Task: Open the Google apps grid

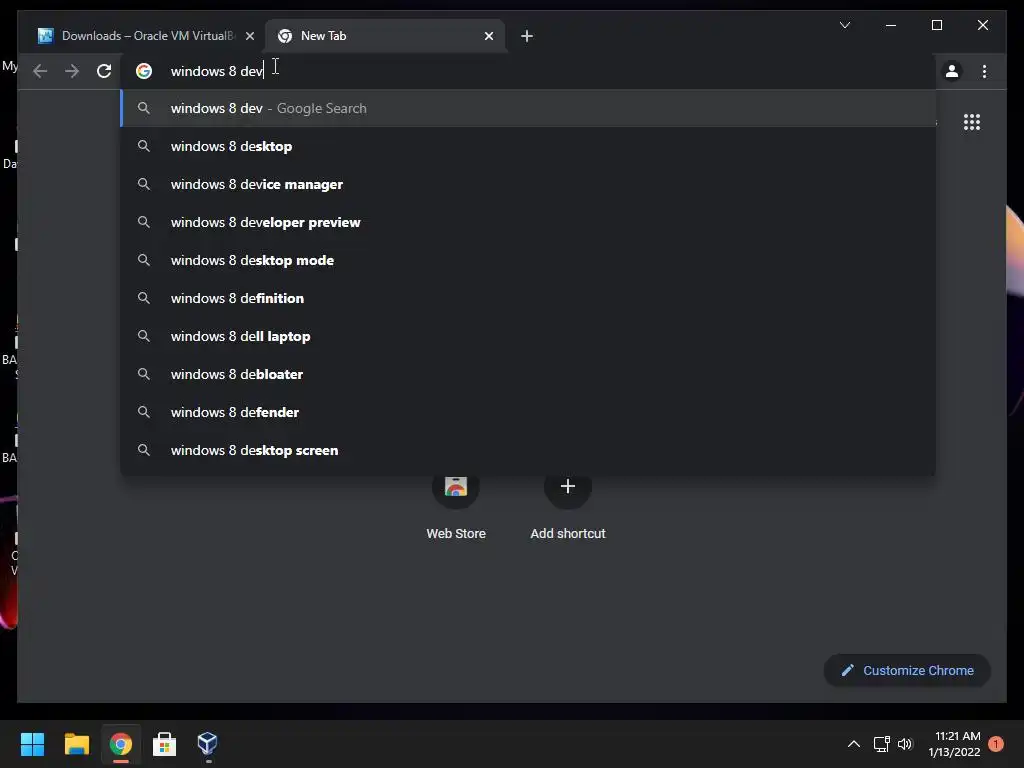Action: pyautogui.click(x=972, y=122)
